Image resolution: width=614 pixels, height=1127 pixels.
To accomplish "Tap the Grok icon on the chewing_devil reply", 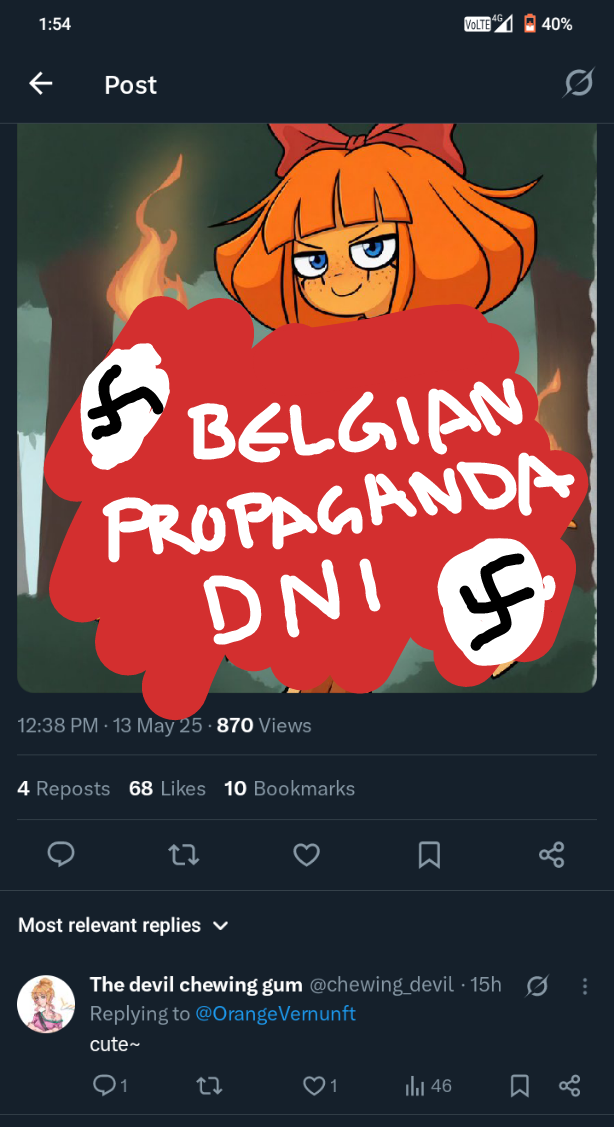I will coord(537,986).
